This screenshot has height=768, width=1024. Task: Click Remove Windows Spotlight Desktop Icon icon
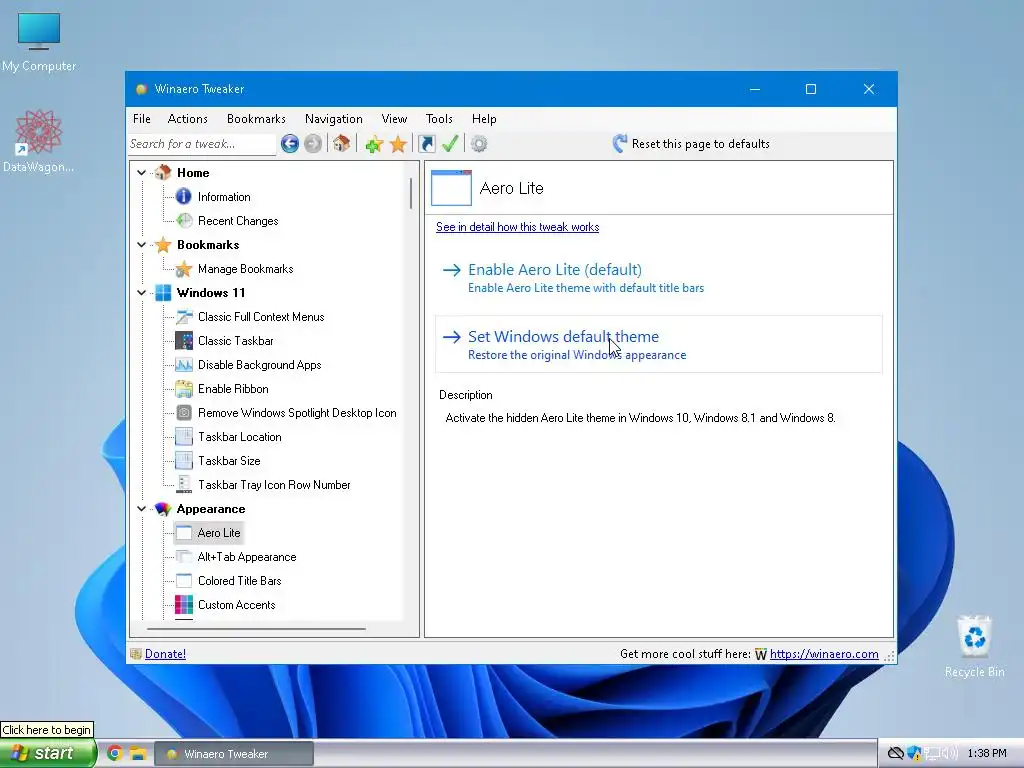coord(184,413)
